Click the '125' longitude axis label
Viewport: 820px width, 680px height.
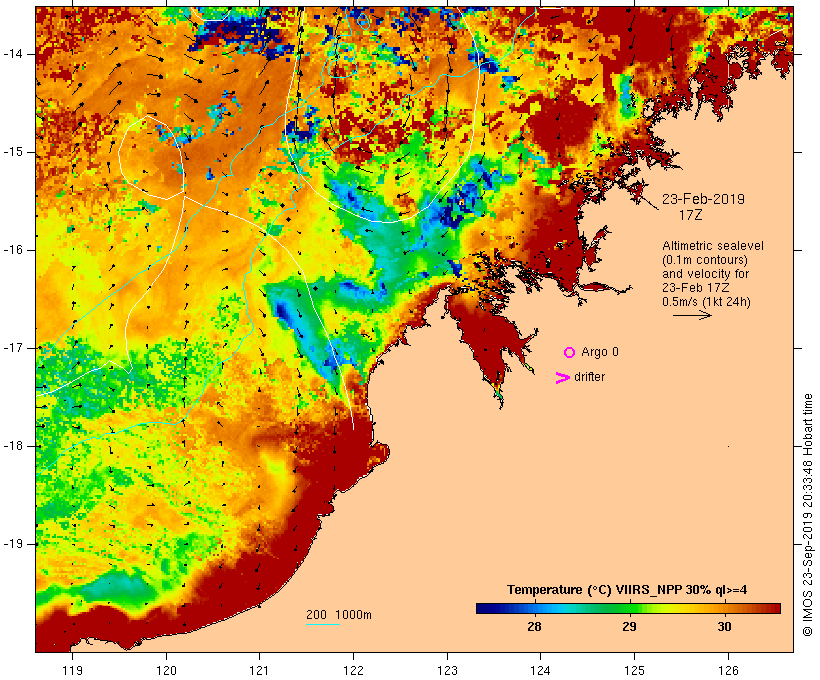635,671
